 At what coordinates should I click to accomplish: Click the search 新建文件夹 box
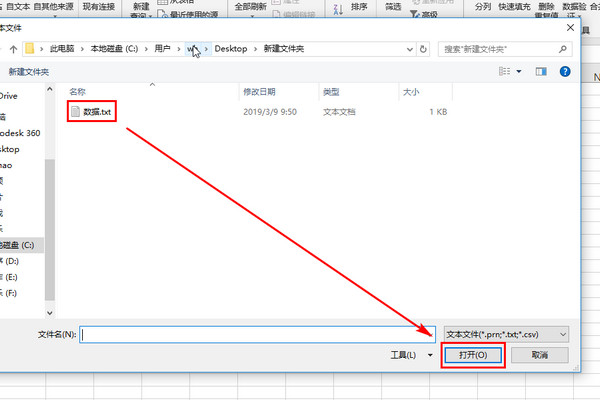coord(505,49)
